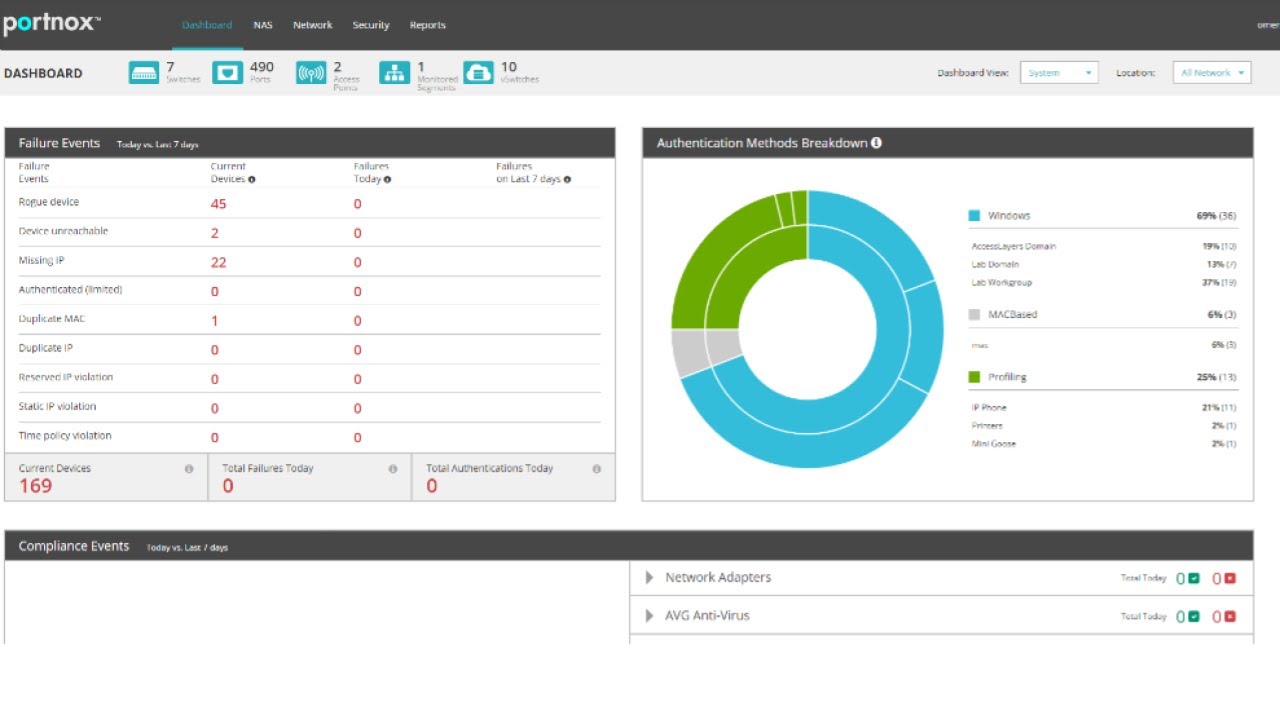The width and height of the screenshot is (1280, 720).
Task: Click info icon in Current Devices summary box
Action: tap(189, 469)
